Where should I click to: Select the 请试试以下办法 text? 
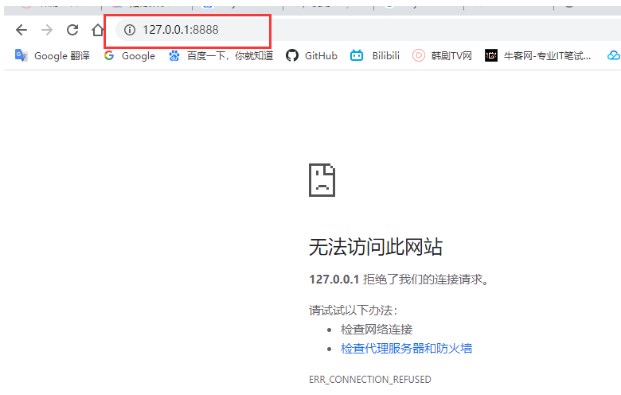click(353, 310)
